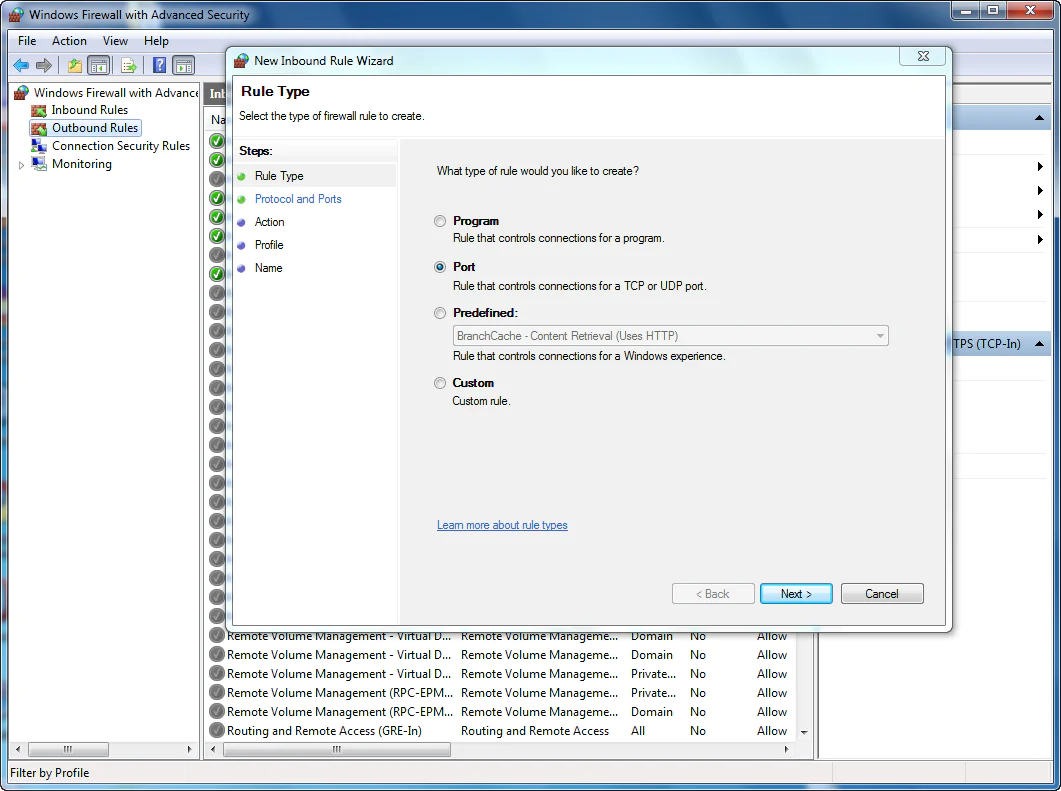This screenshot has width=1061, height=791.
Task: Click the Routing and Remote Access group cell
Action: click(535, 731)
